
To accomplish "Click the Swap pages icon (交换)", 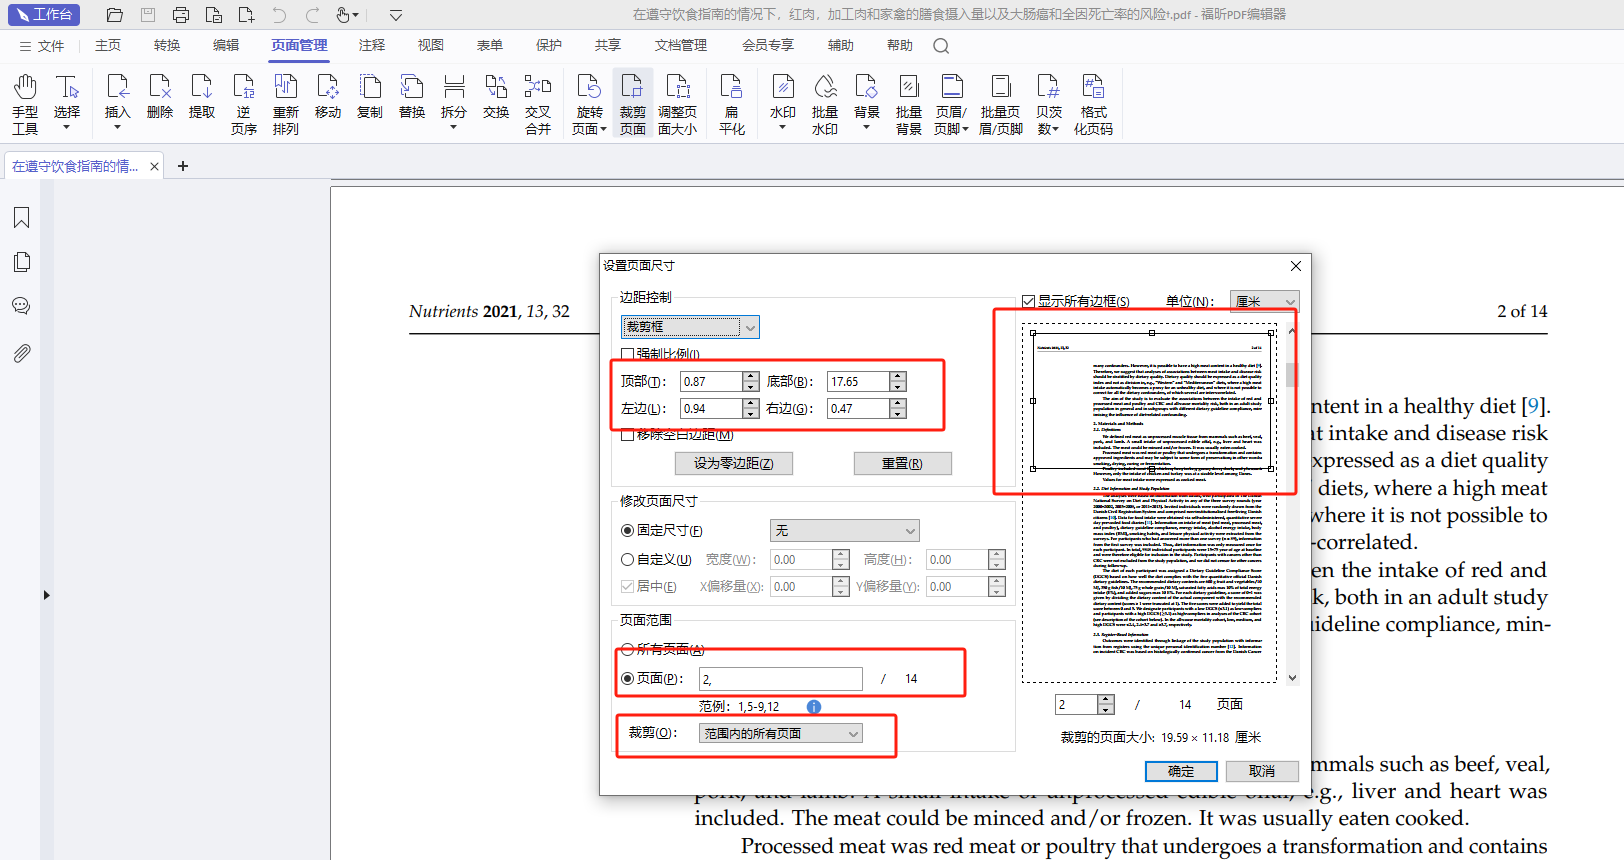I will pyautogui.click(x=496, y=97).
